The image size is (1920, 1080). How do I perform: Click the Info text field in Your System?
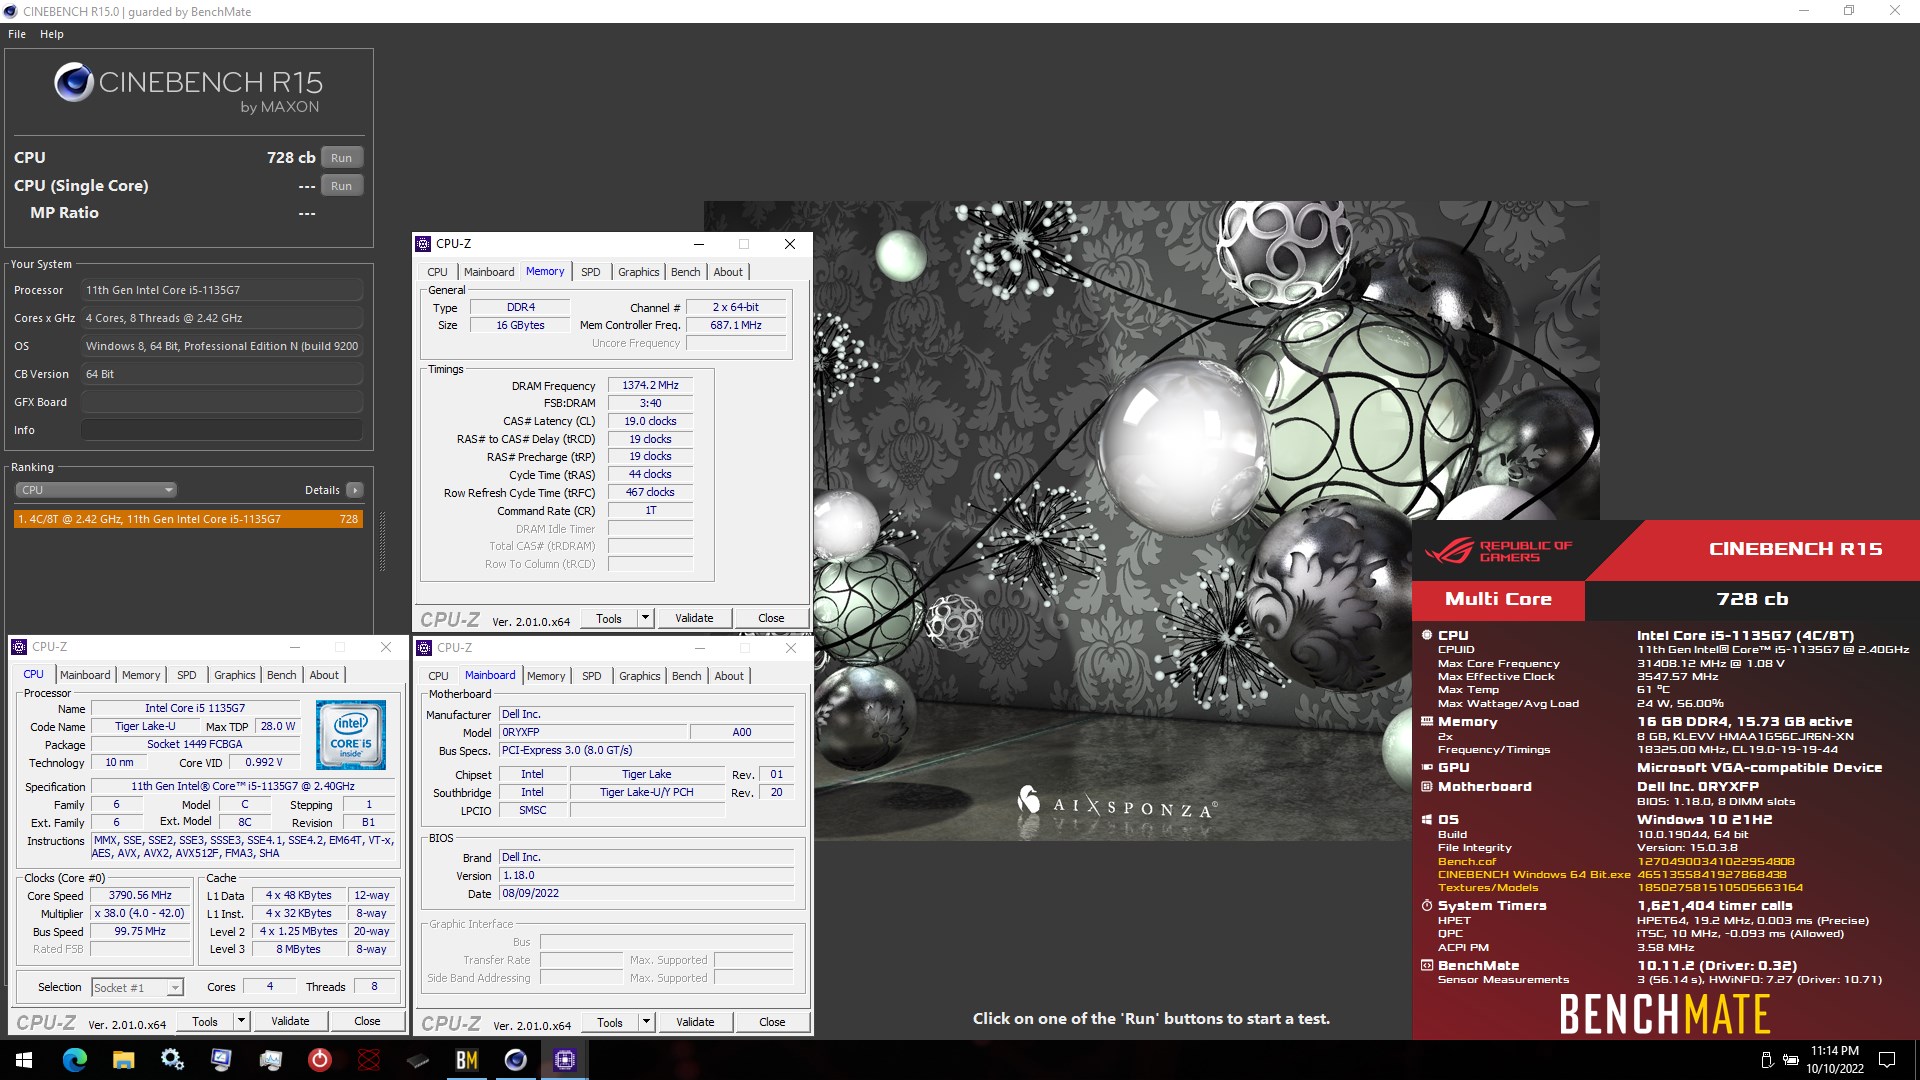click(x=221, y=430)
